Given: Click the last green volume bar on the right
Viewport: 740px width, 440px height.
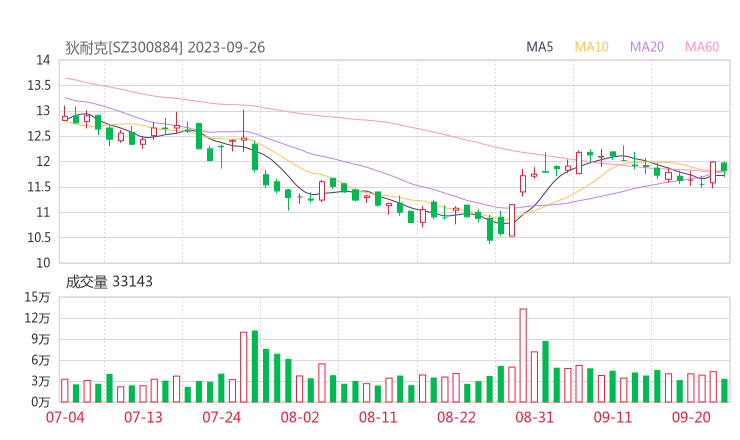Looking at the screenshot, I should point(724,390).
